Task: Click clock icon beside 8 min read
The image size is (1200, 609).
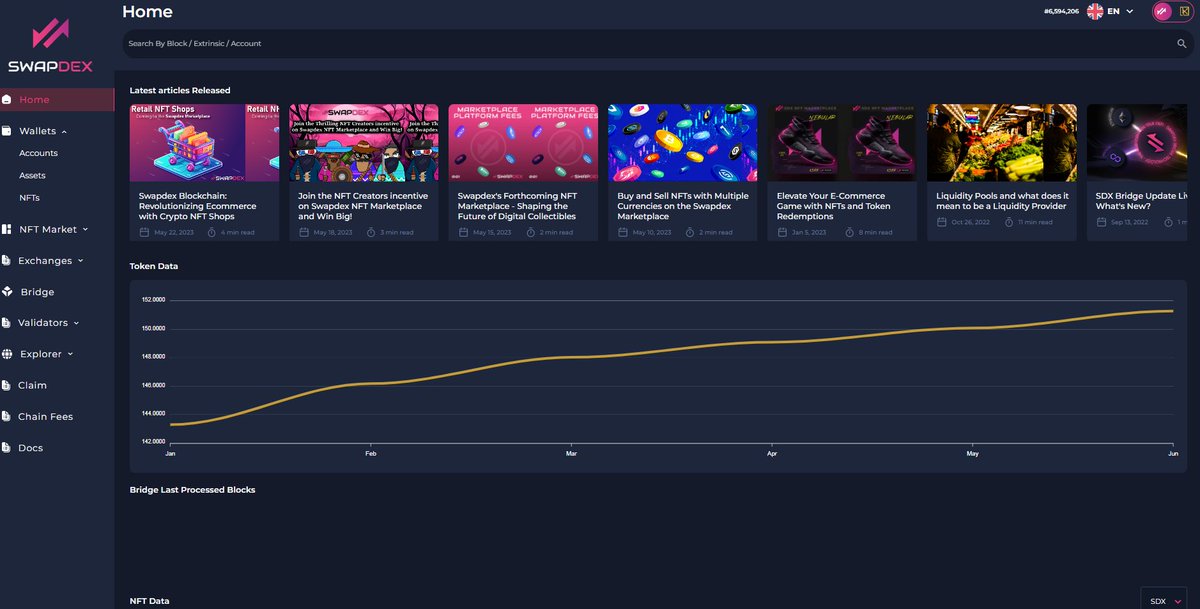Action: coord(849,232)
